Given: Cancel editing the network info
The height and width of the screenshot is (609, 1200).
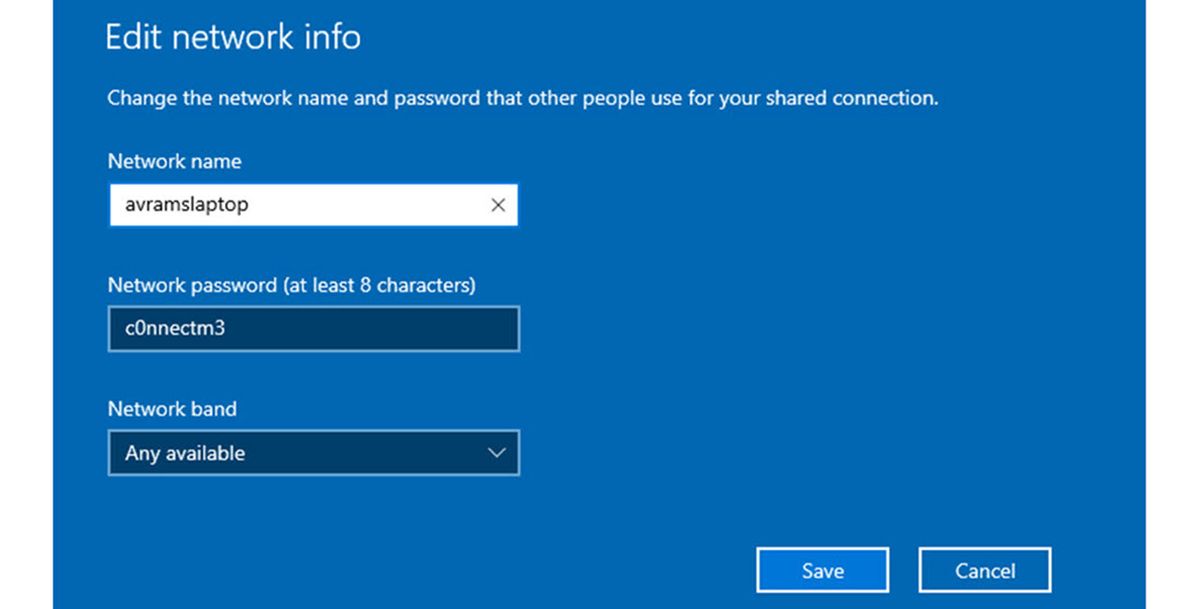Looking at the screenshot, I should point(984,569).
